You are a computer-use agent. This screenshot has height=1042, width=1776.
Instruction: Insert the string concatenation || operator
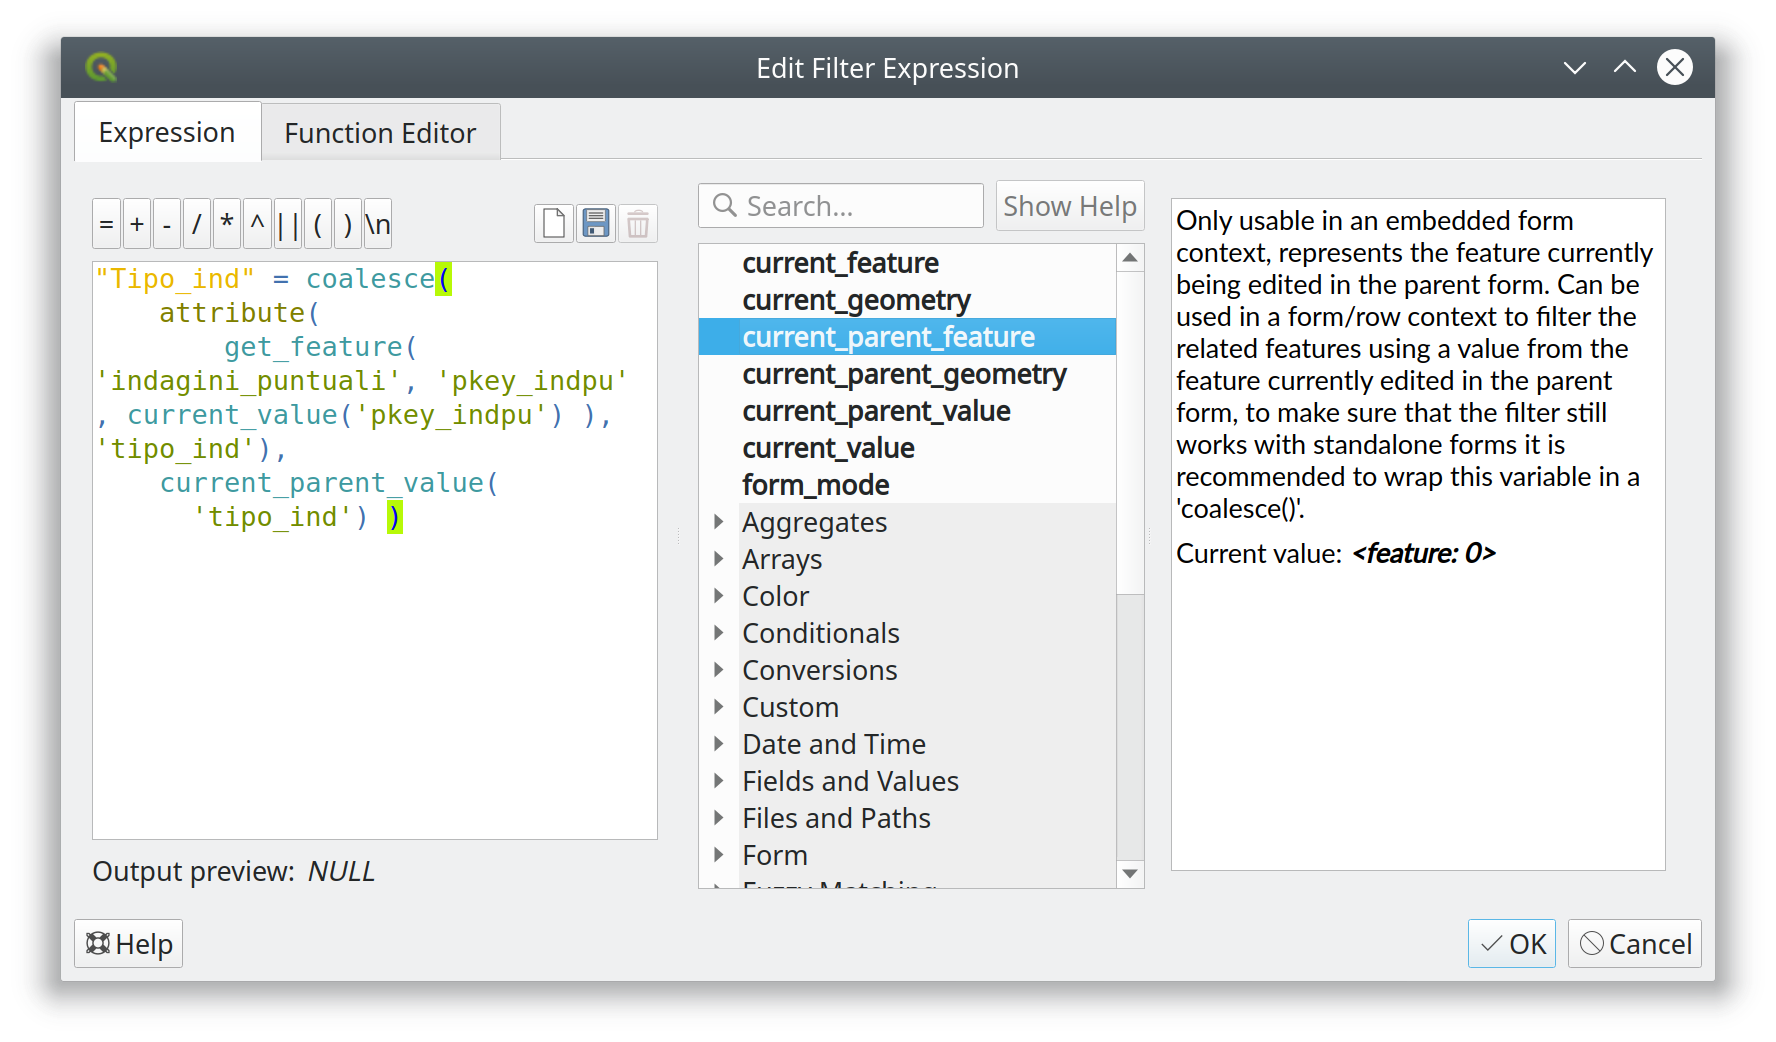288,225
